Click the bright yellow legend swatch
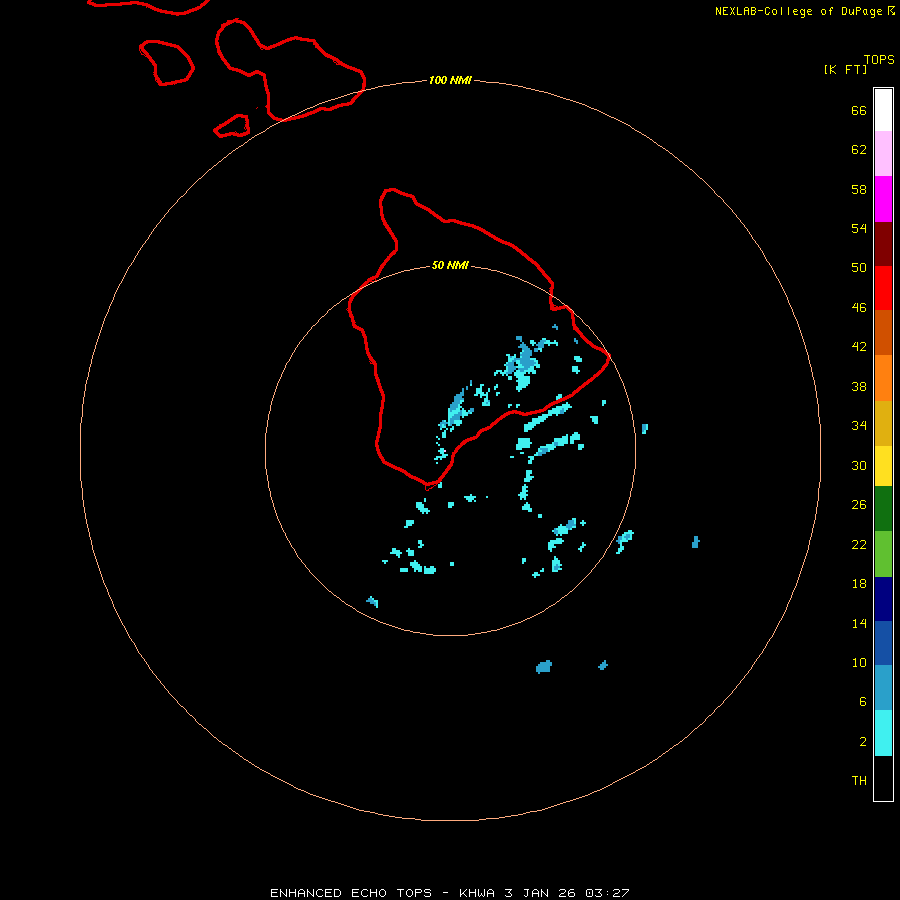The width and height of the screenshot is (900, 900). coord(883,466)
